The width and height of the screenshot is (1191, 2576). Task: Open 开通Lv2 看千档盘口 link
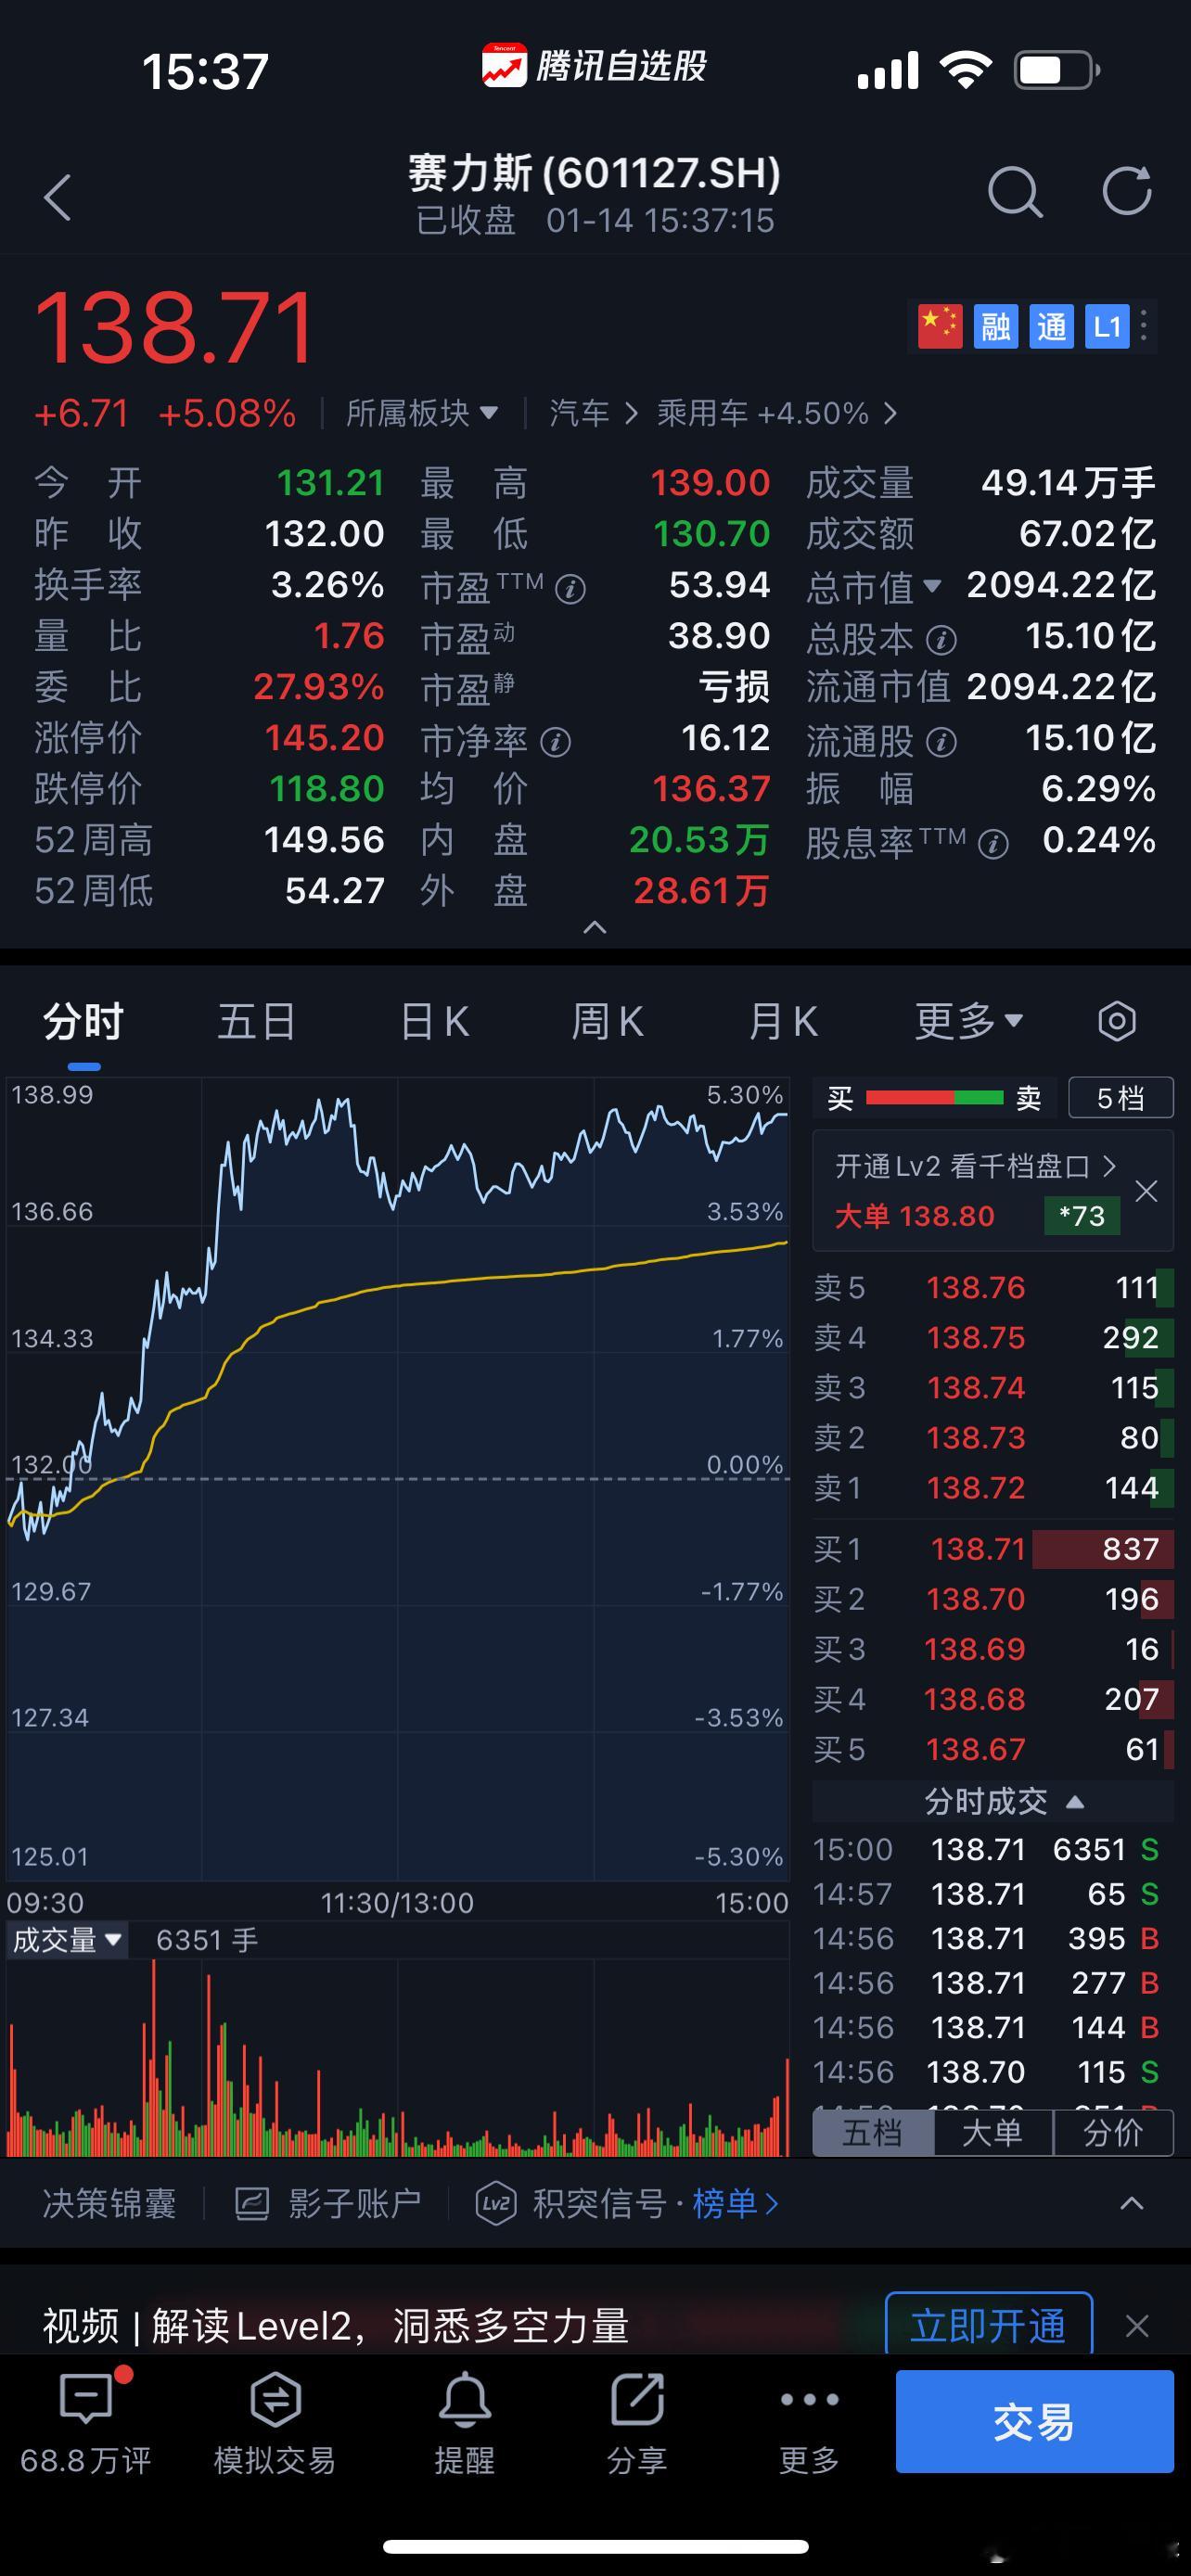pos(975,1166)
